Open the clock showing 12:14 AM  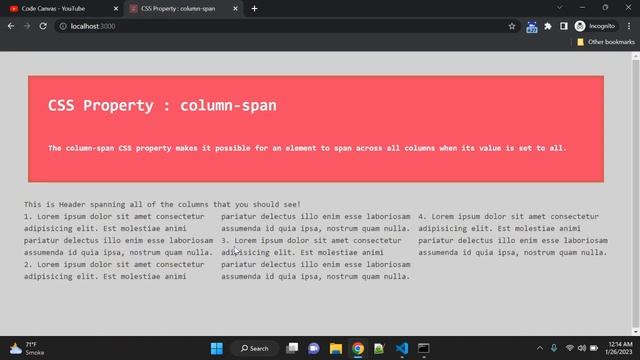[619, 348]
